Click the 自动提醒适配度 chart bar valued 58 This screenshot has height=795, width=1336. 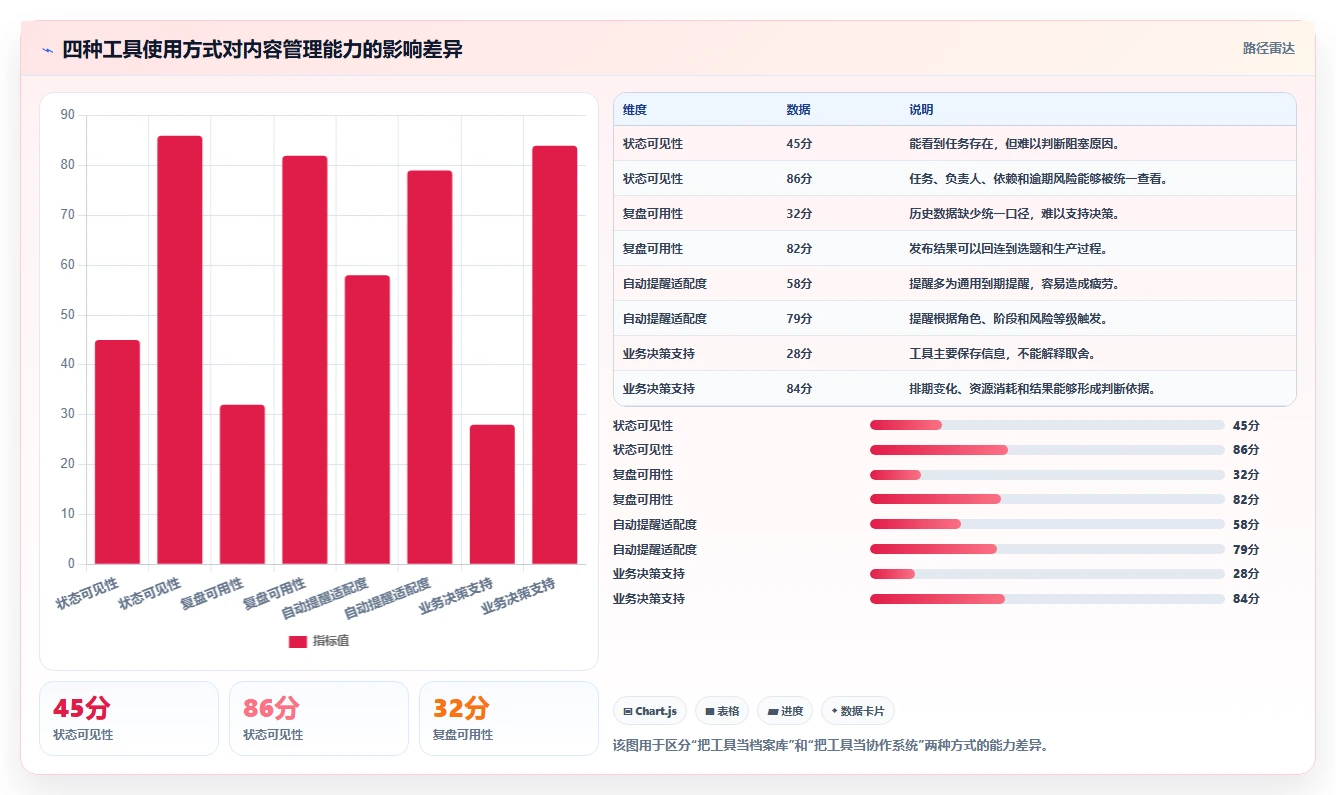pos(367,420)
